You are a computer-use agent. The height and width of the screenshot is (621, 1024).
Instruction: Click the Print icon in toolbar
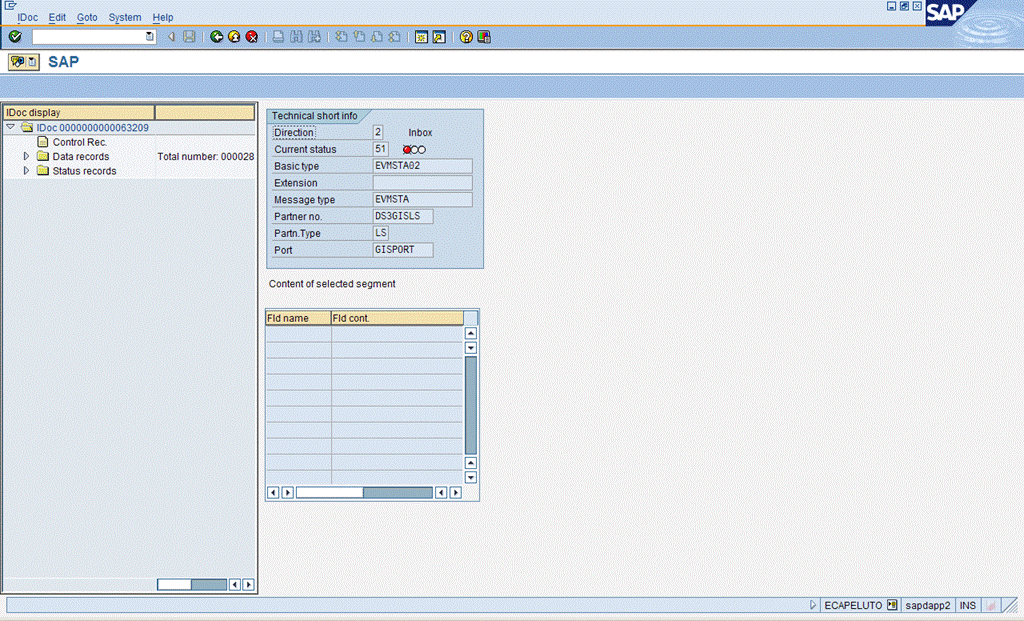tap(278, 37)
